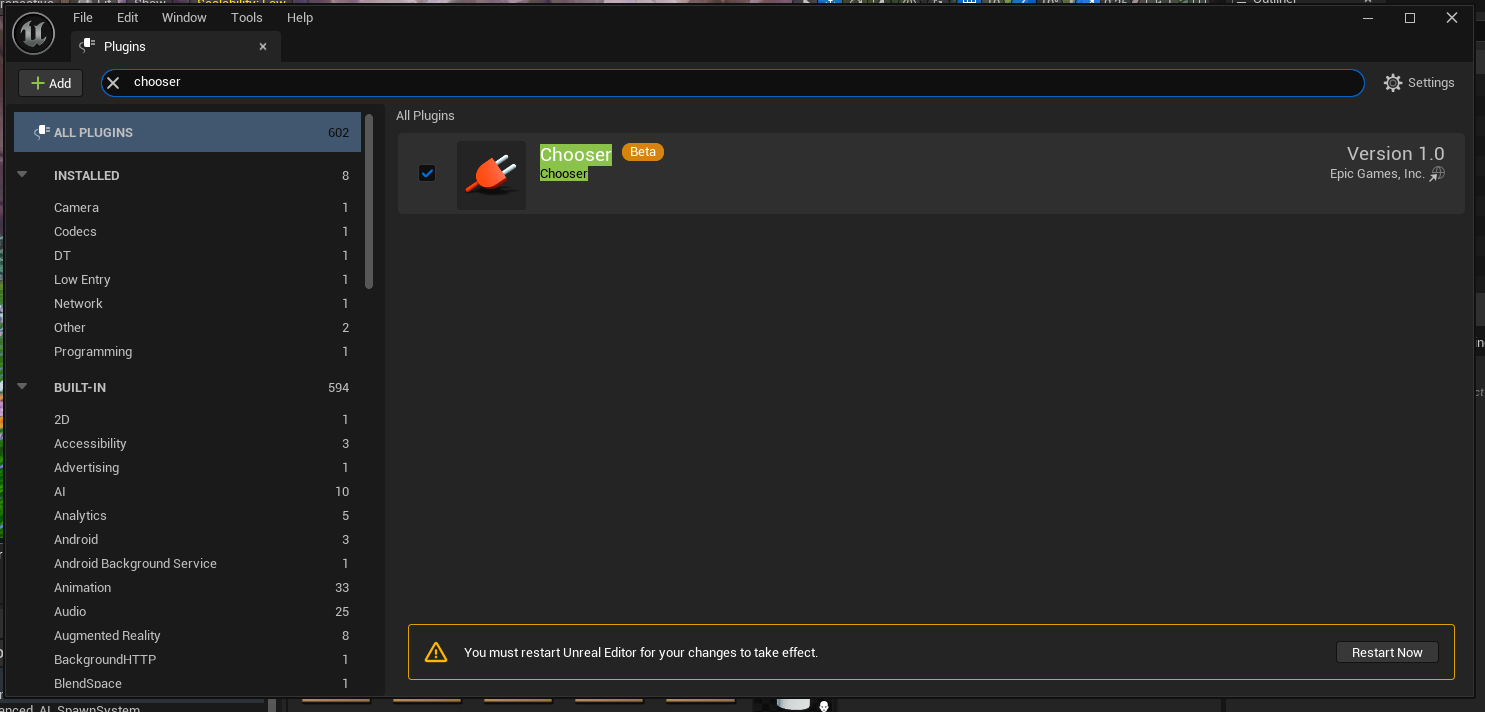This screenshot has height=712, width=1485.
Task: Select the BlendSpace category
Action: (x=187, y=683)
